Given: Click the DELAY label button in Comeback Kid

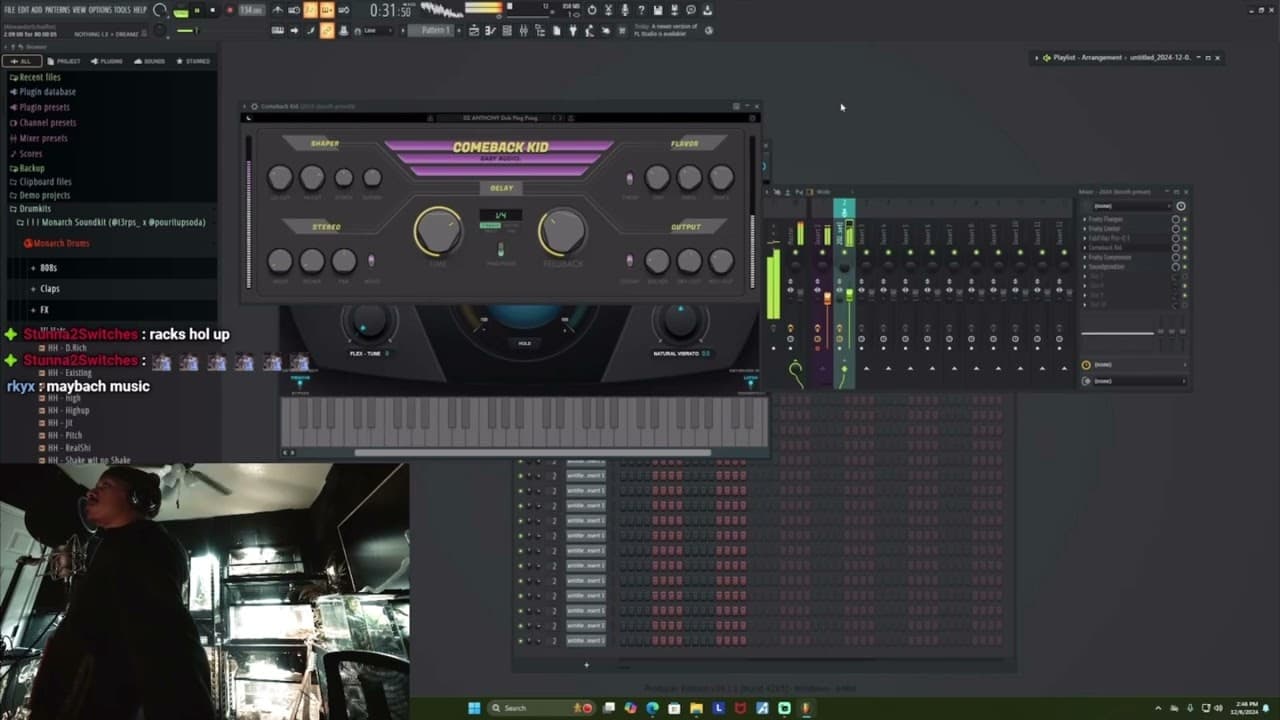Looking at the screenshot, I should [501, 188].
